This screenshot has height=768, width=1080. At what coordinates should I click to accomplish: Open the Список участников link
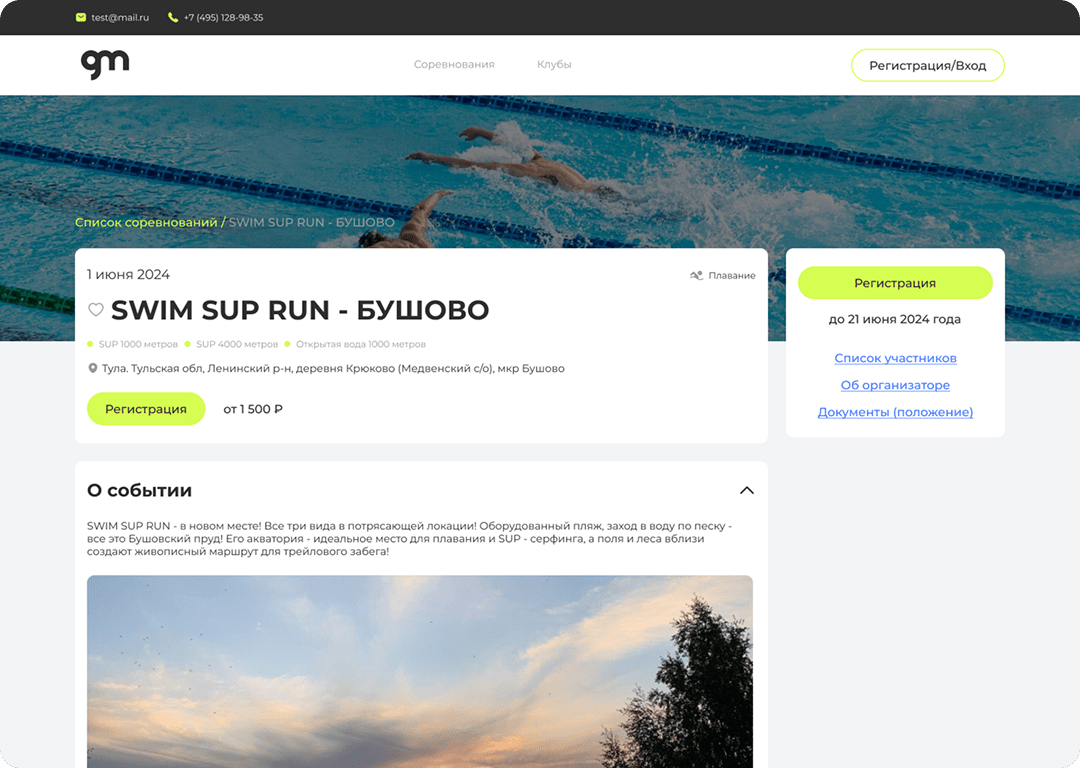coord(895,358)
